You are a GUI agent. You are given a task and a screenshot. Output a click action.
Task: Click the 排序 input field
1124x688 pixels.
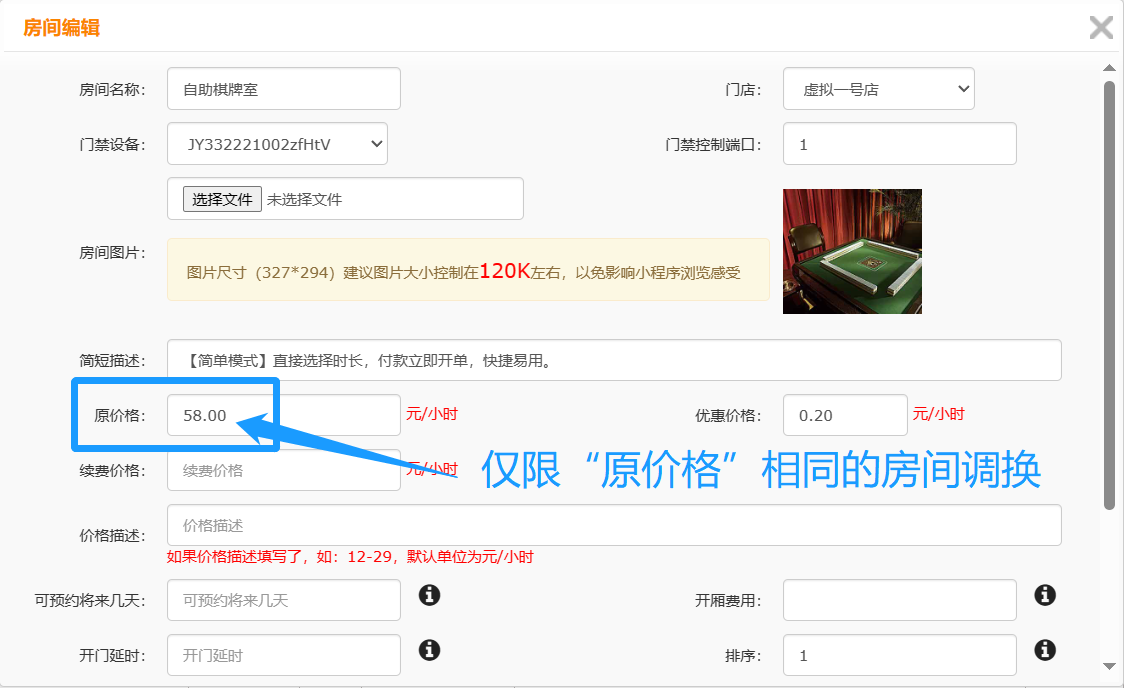[900, 655]
